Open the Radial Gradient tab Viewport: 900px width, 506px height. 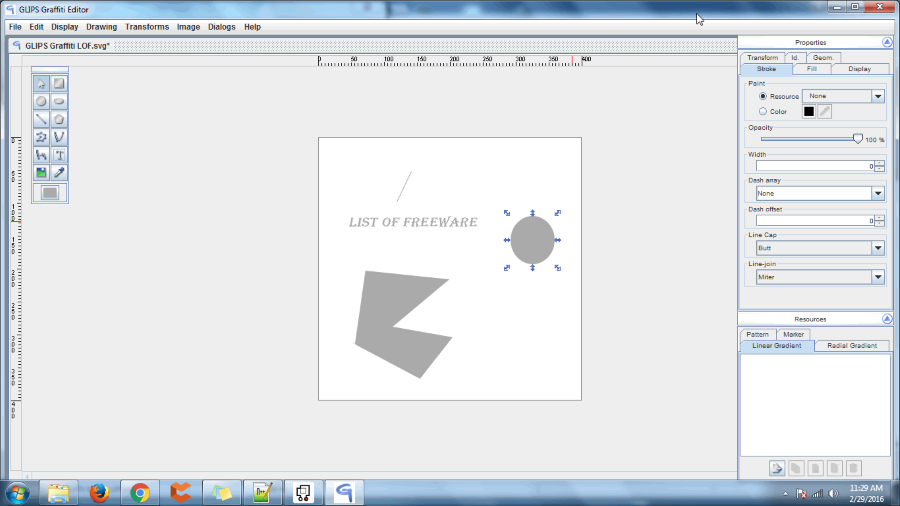(852, 346)
